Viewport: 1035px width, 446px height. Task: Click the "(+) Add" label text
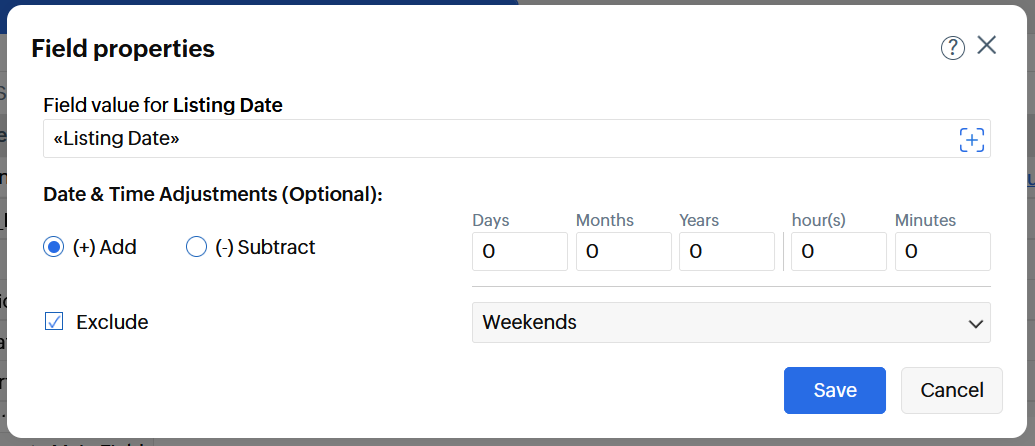(x=104, y=248)
